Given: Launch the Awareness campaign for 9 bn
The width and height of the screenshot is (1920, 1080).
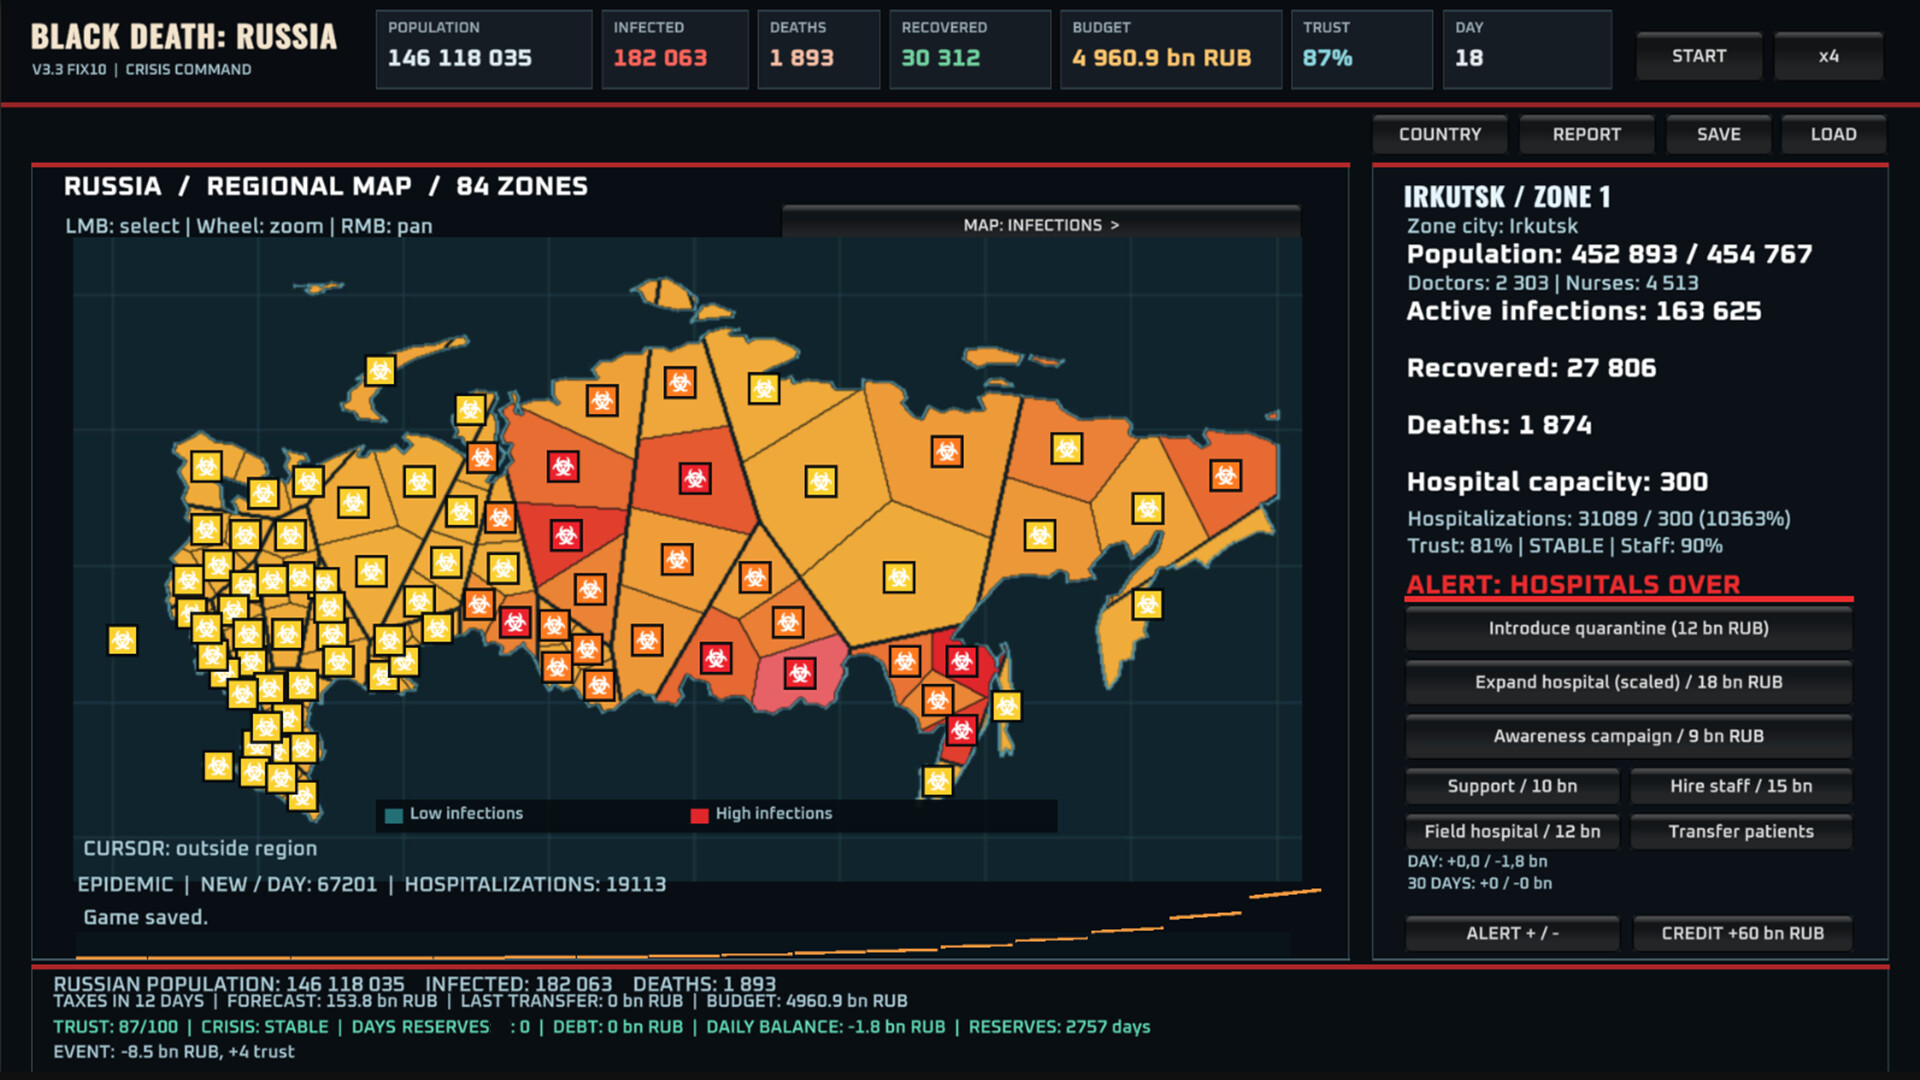Looking at the screenshot, I should (1629, 736).
